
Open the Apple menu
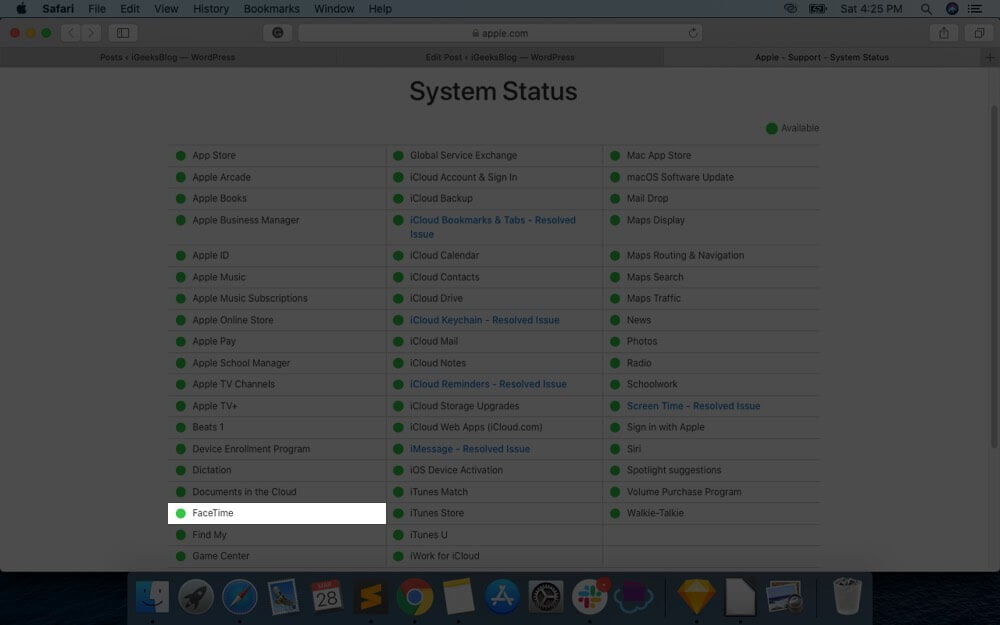coord(21,9)
